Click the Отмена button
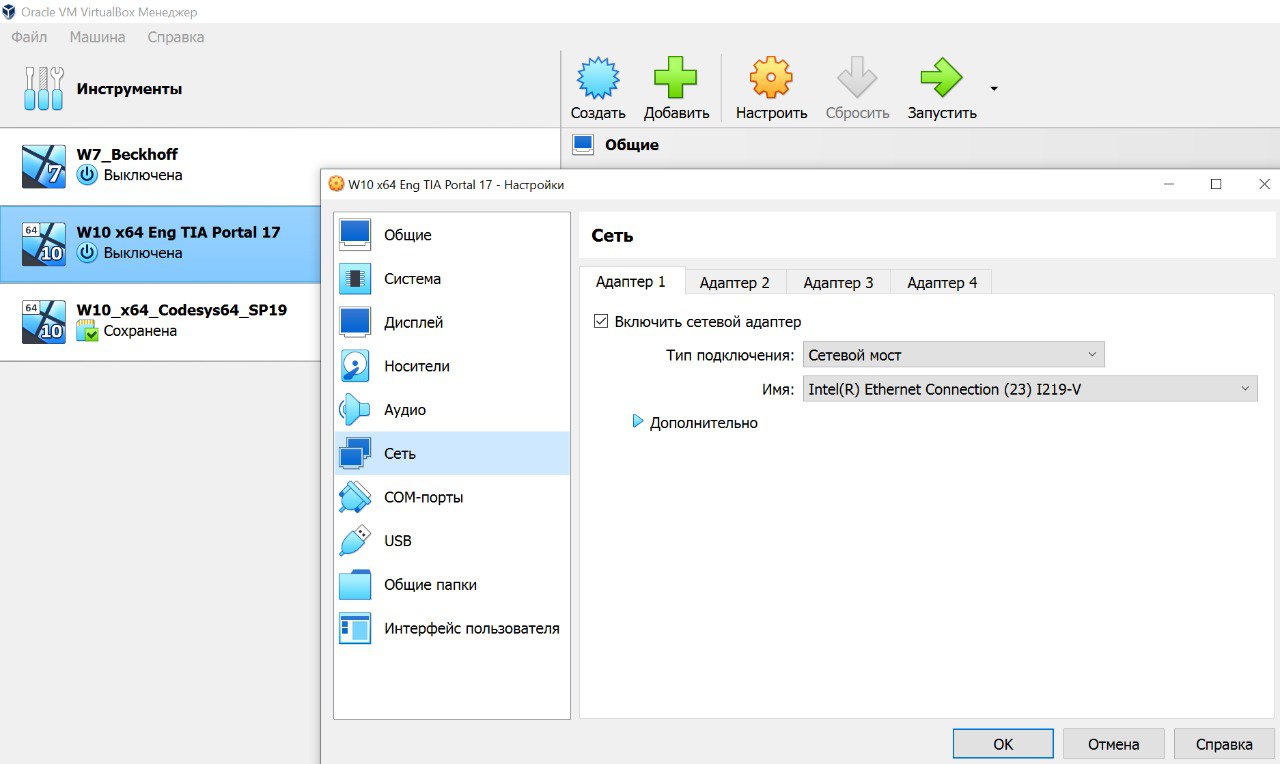 tap(1114, 744)
